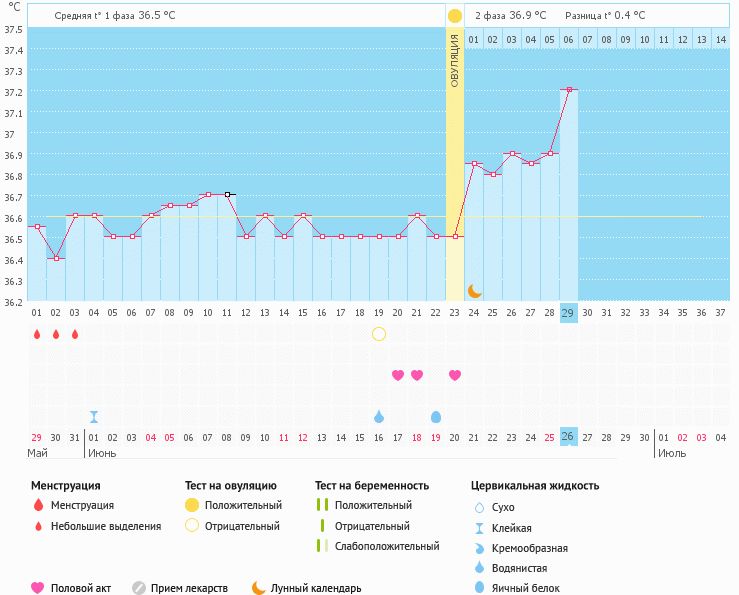Viewport: 739px width, 595px height.
Task: Click the 37.2 temperature point on day 29
Action: [x=569, y=90]
